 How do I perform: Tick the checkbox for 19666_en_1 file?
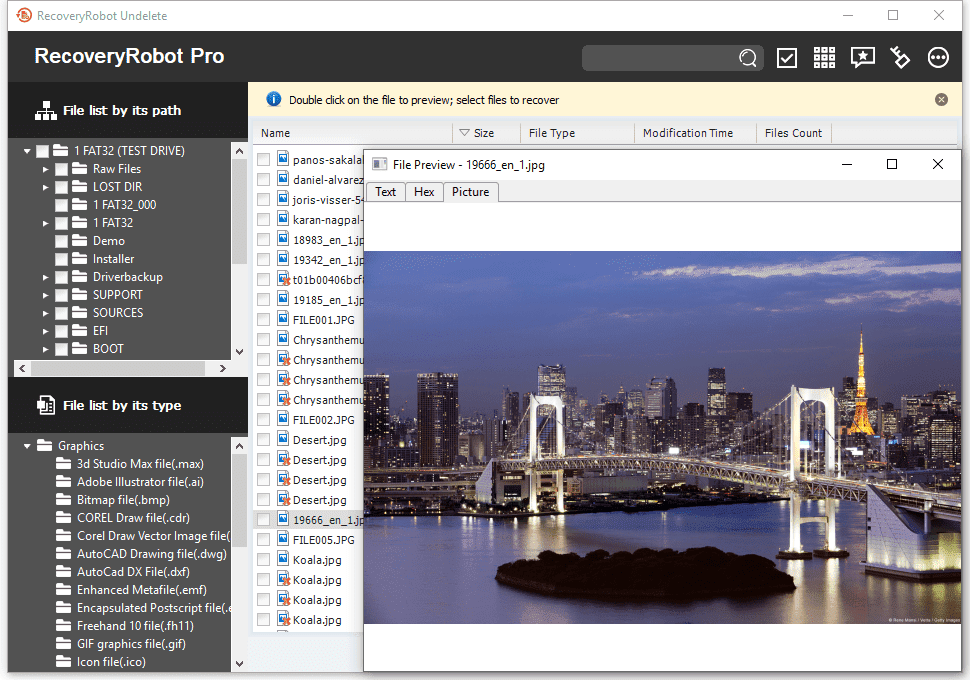[264, 520]
